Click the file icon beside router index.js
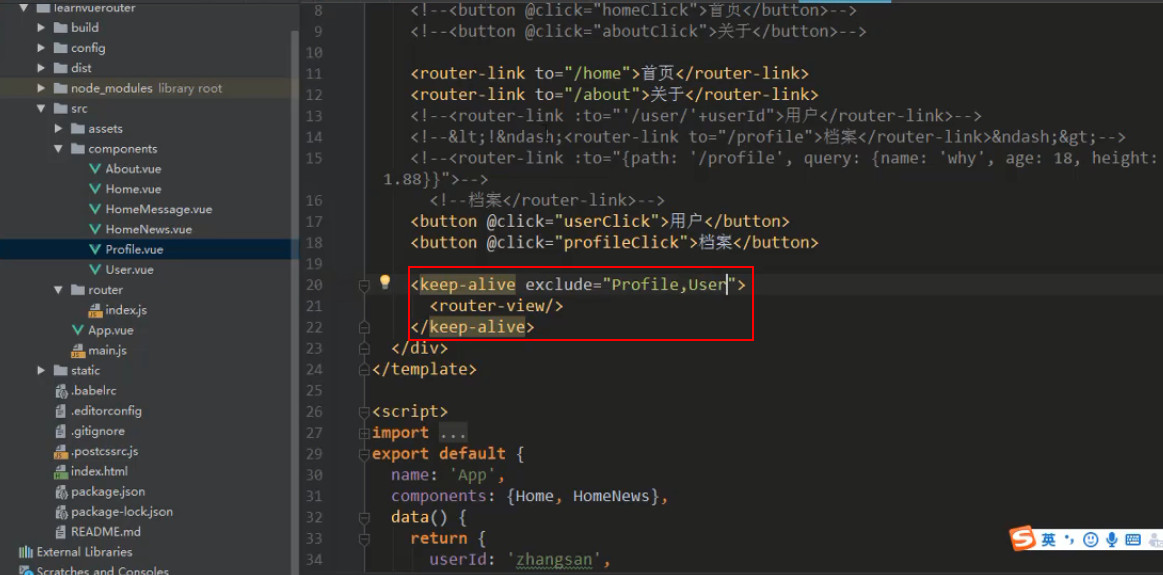The image size is (1163, 575). point(94,310)
